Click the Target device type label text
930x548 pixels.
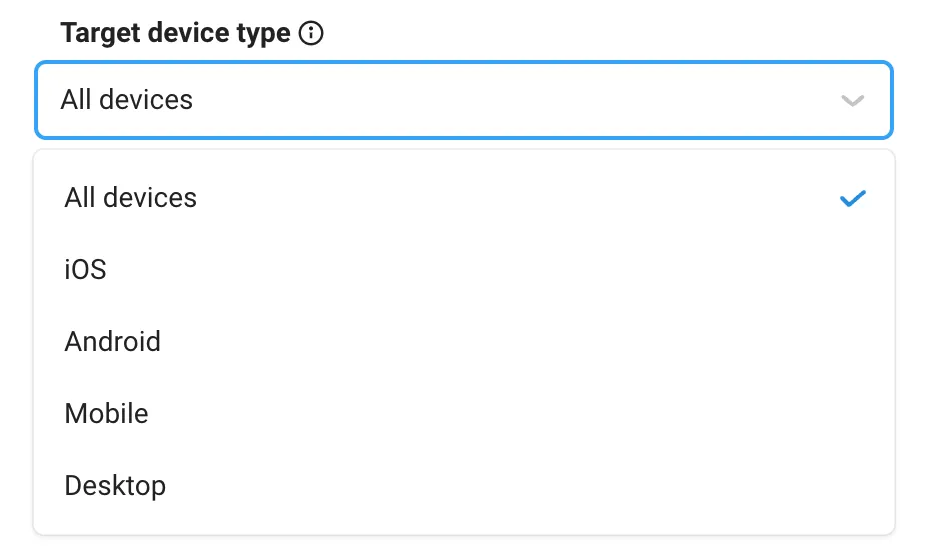(x=176, y=33)
